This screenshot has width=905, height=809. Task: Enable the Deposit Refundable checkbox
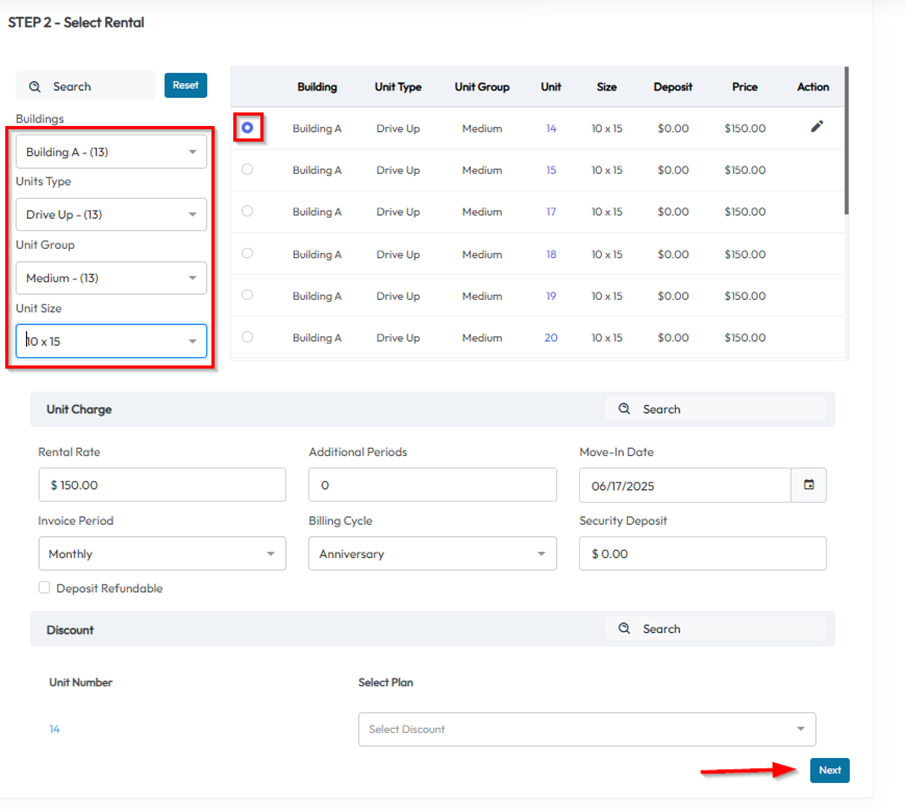(x=44, y=588)
